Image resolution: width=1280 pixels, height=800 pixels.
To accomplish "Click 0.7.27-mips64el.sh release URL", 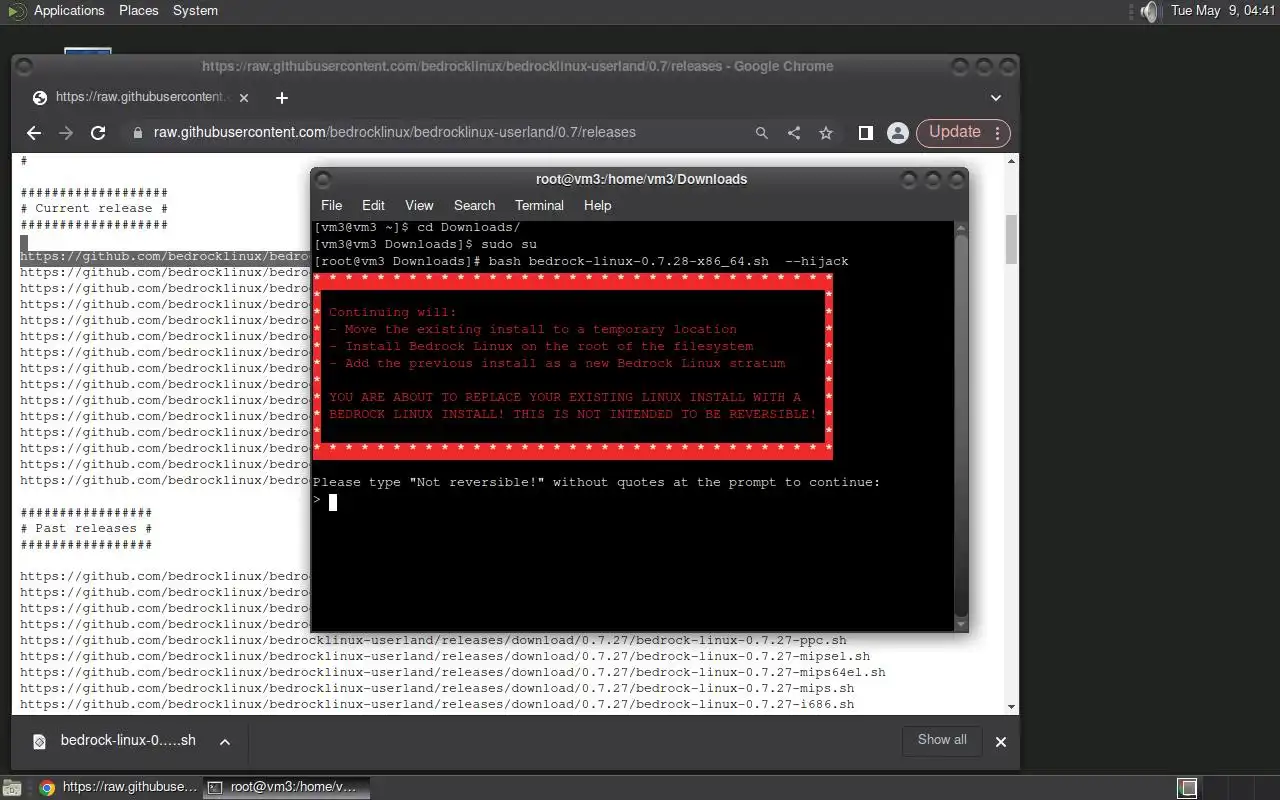I will click(453, 672).
